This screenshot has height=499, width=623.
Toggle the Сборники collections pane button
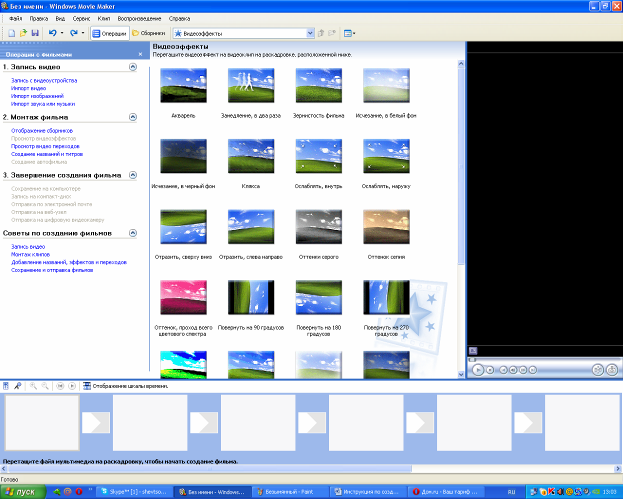point(148,33)
